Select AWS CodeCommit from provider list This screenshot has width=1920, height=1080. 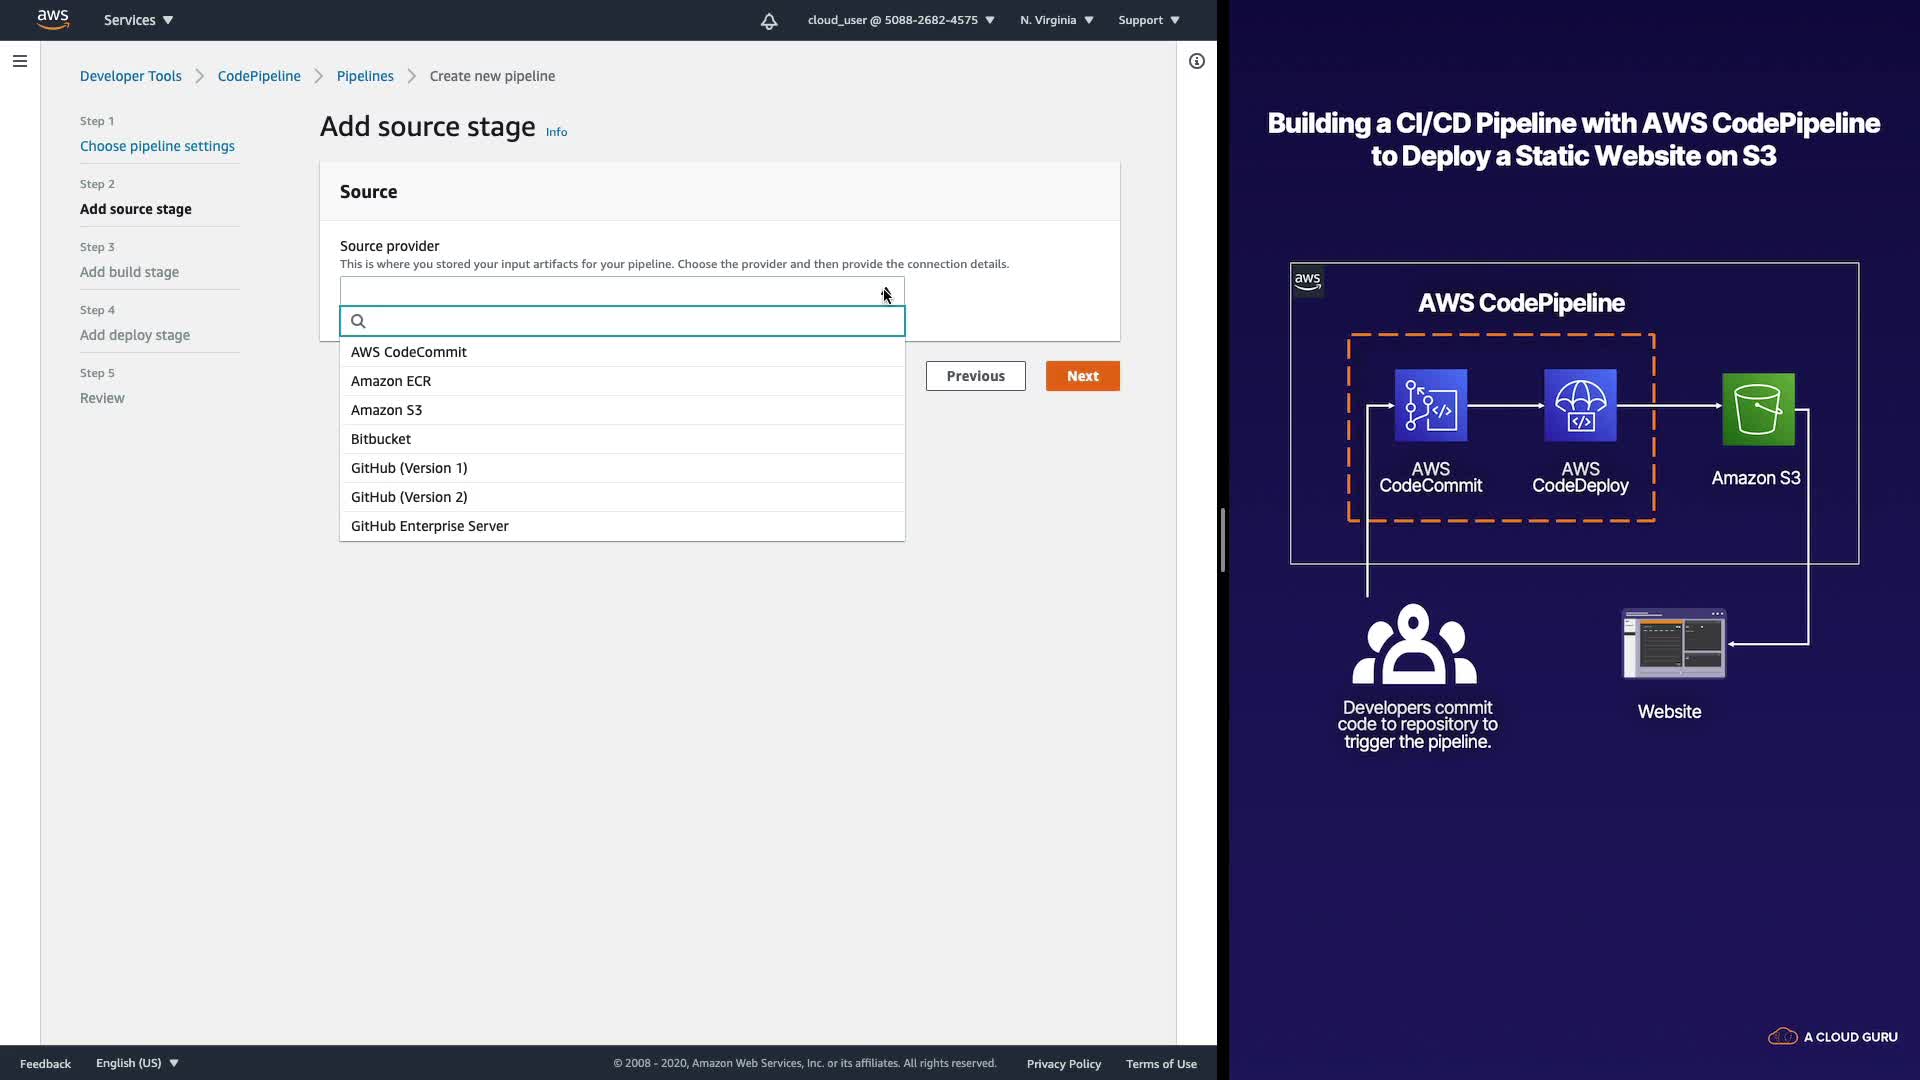coord(409,352)
